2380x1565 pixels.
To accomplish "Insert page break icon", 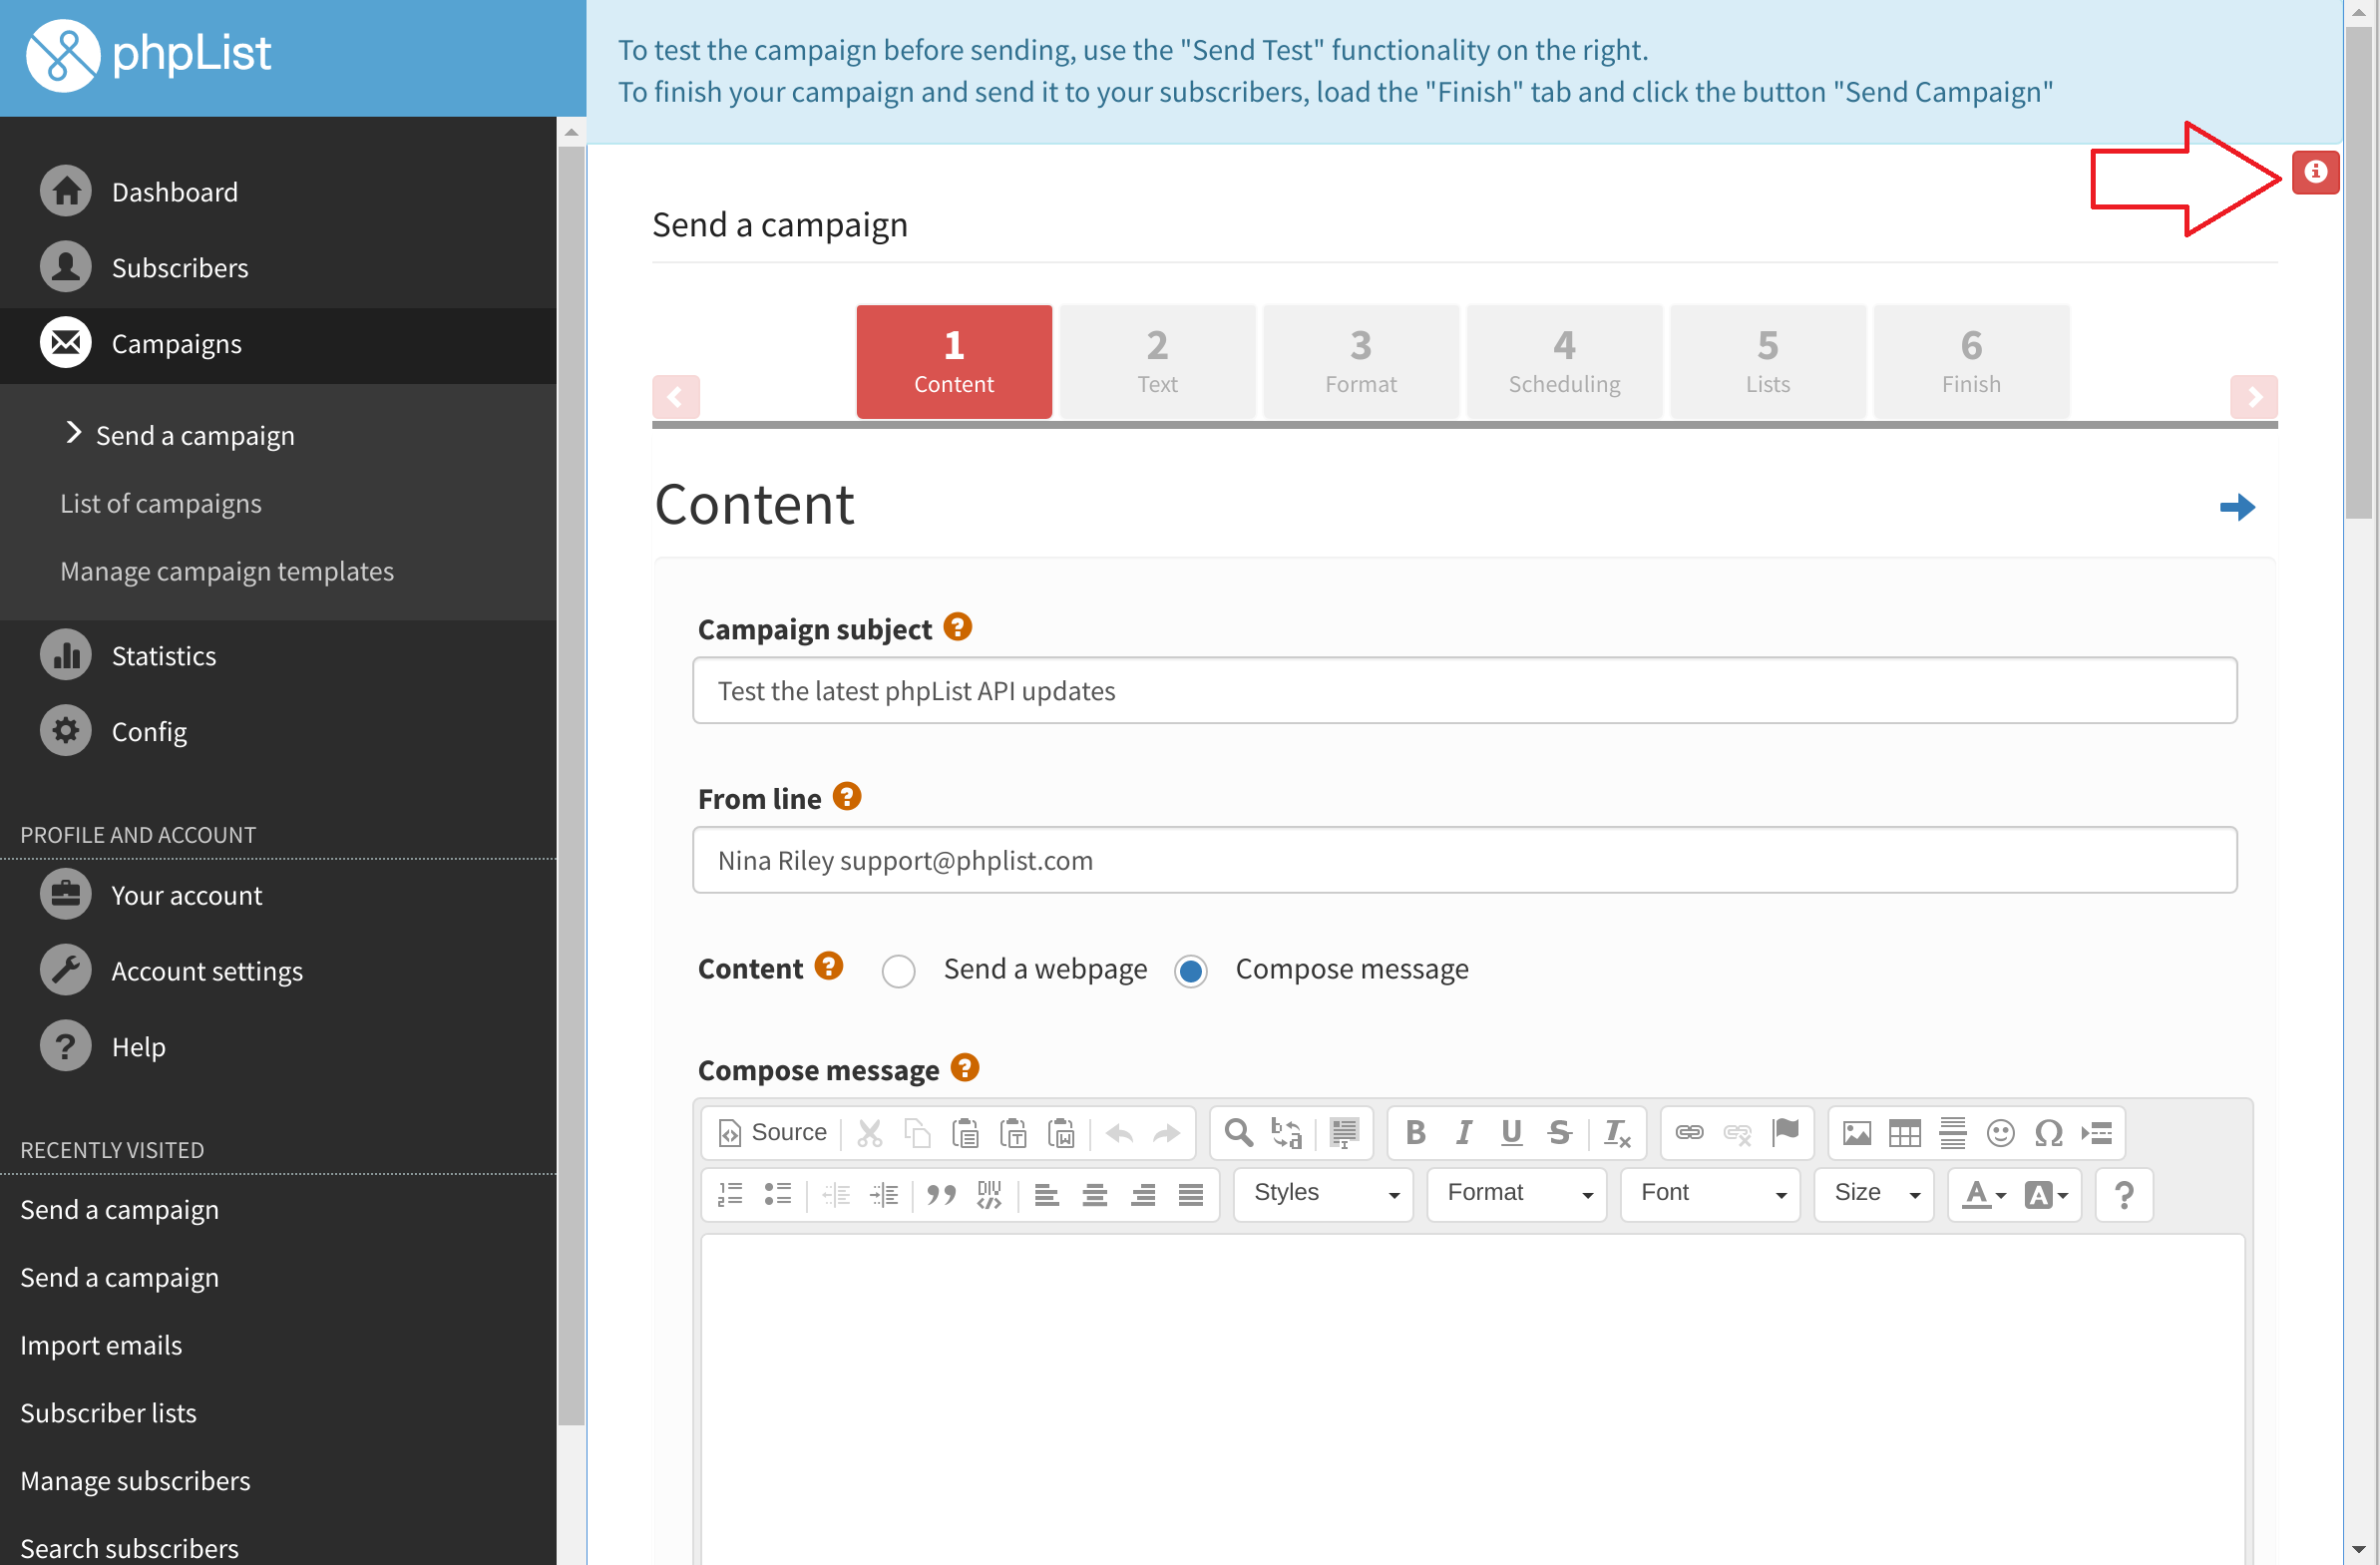I will [2097, 1133].
